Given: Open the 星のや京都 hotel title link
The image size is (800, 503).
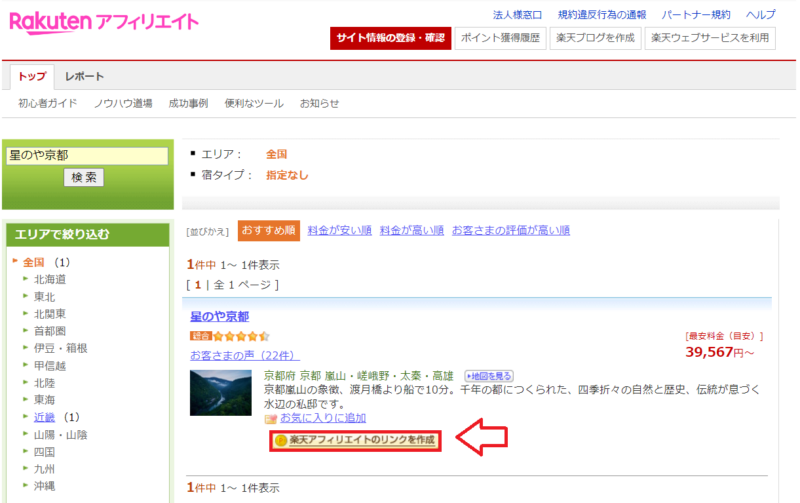Looking at the screenshot, I should (219, 316).
